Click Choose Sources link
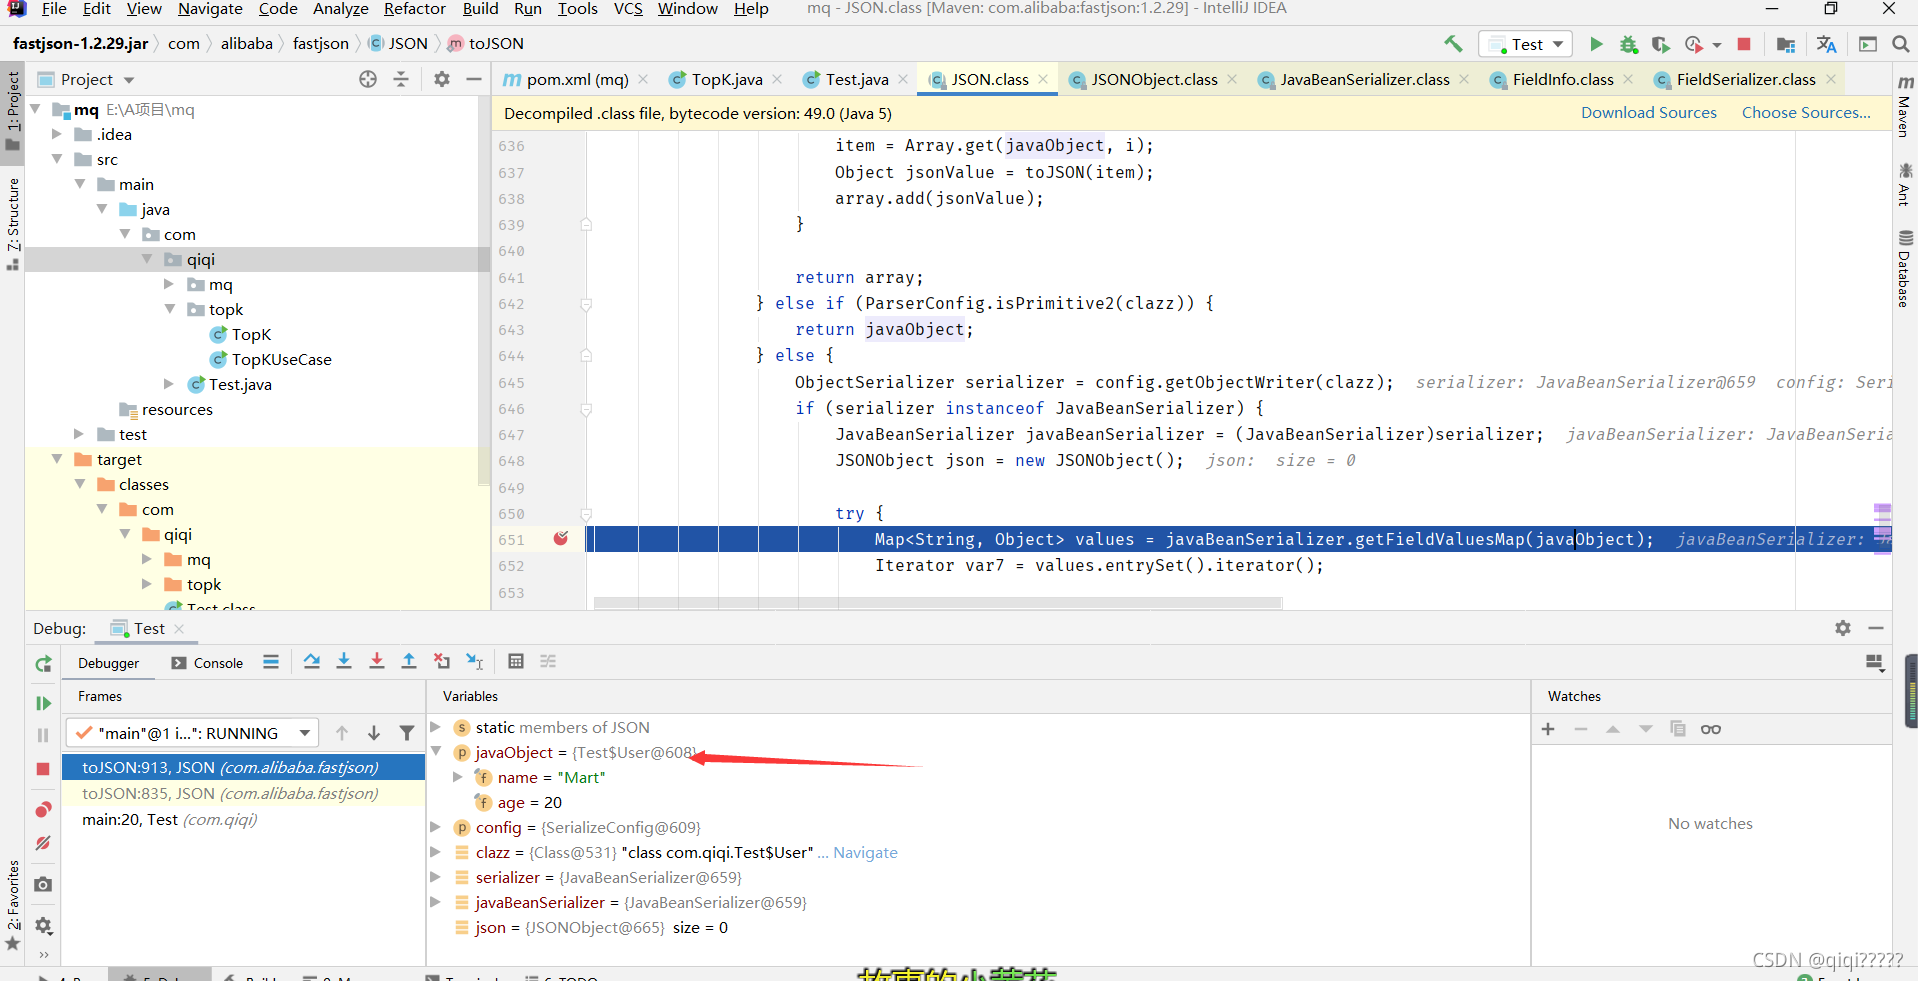Viewport: 1918px width, 981px height. click(x=1806, y=113)
